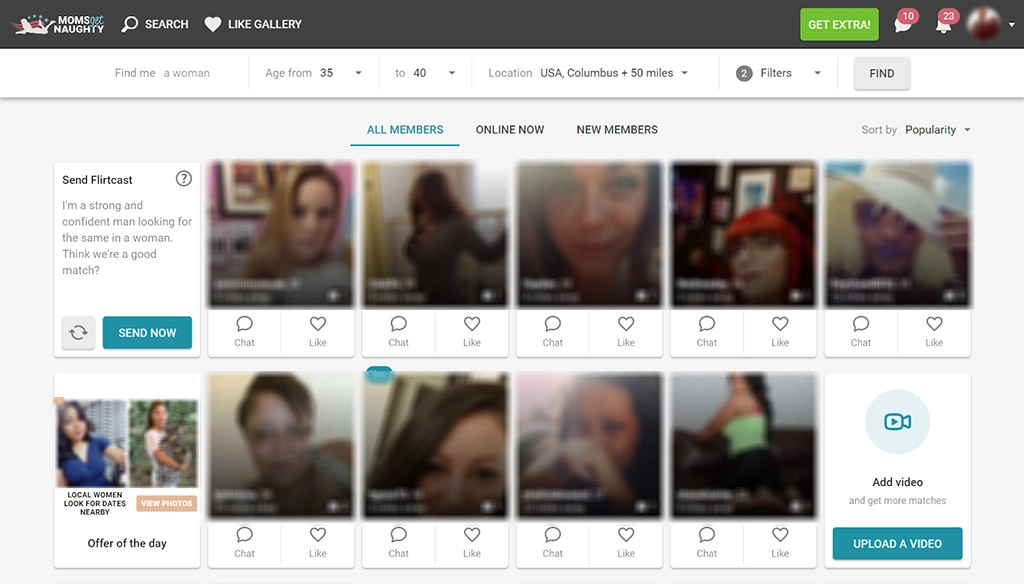Viewport: 1024px width, 584px height.
Task: Click the UPLOAD A VIDEO button
Action: coord(897,543)
